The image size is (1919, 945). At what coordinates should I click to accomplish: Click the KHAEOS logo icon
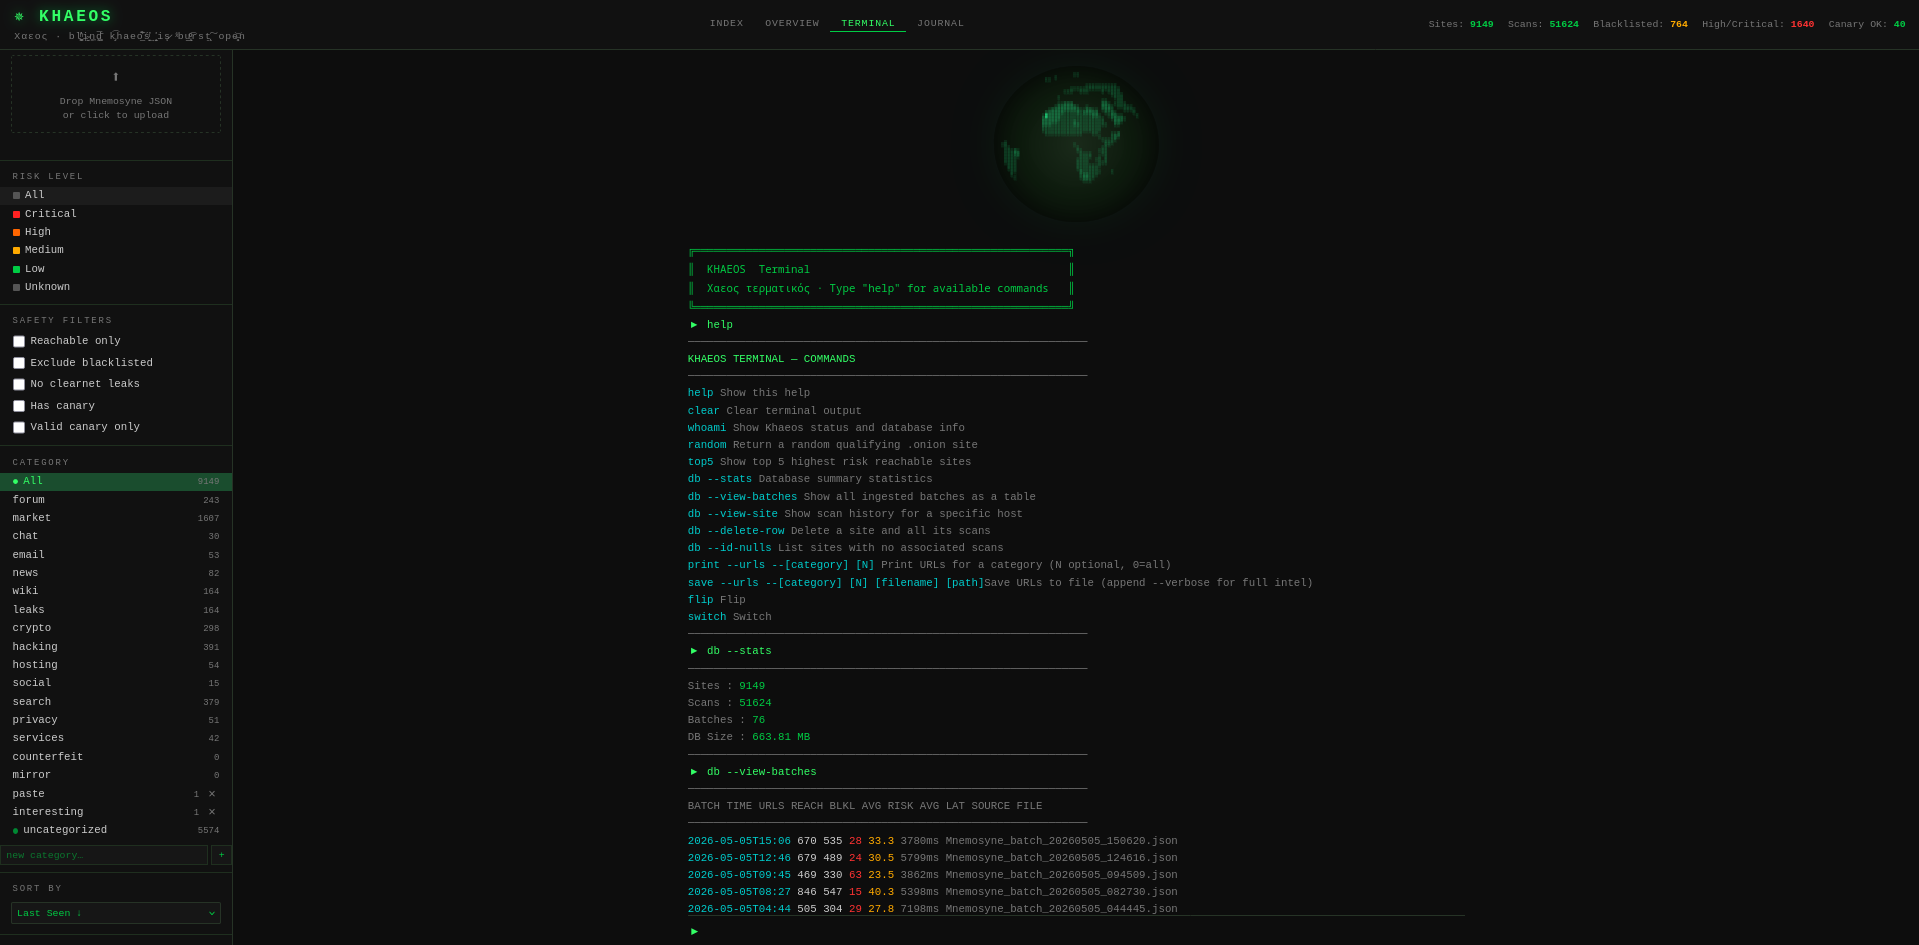(x=19, y=16)
